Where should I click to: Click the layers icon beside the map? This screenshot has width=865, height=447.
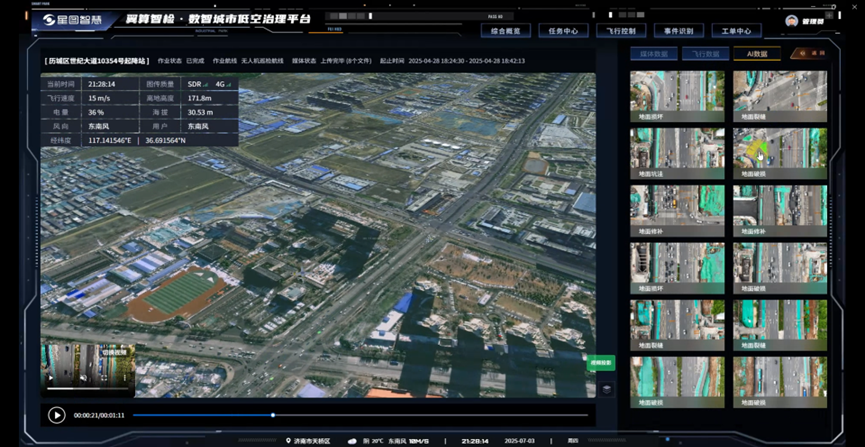click(x=606, y=389)
